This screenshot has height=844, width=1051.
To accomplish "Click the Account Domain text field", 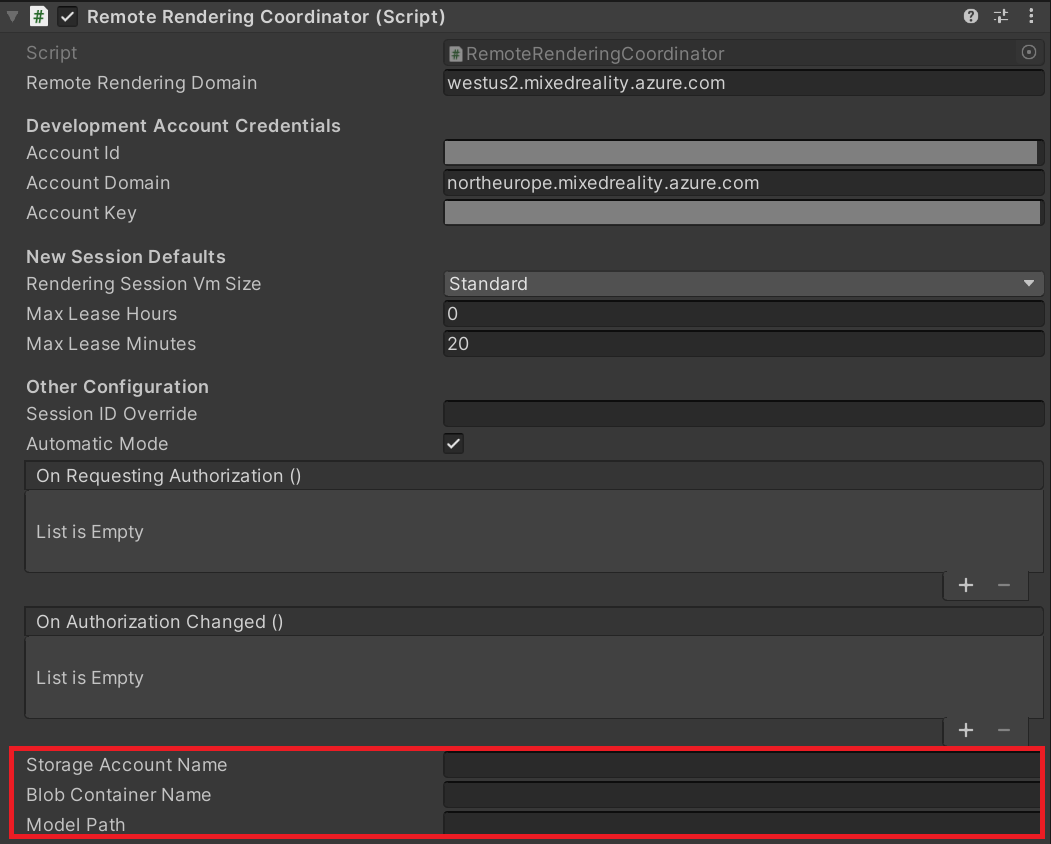I will [x=743, y=183].
